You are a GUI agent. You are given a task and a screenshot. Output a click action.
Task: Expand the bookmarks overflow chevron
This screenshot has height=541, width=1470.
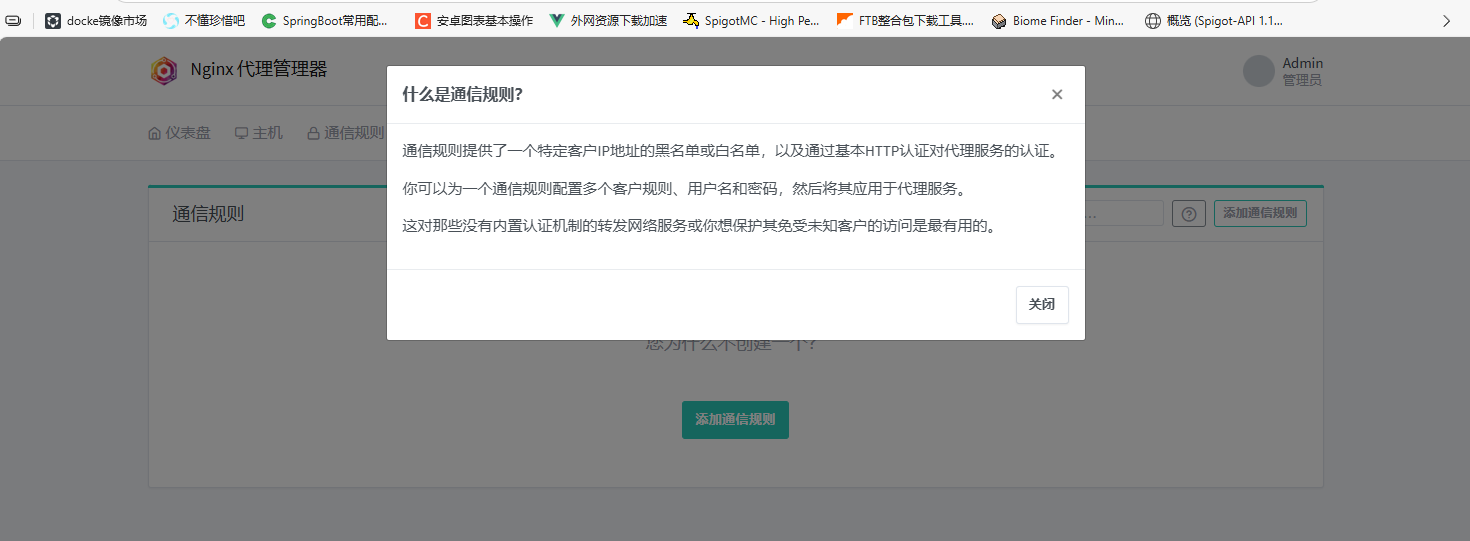(1446, 20)
